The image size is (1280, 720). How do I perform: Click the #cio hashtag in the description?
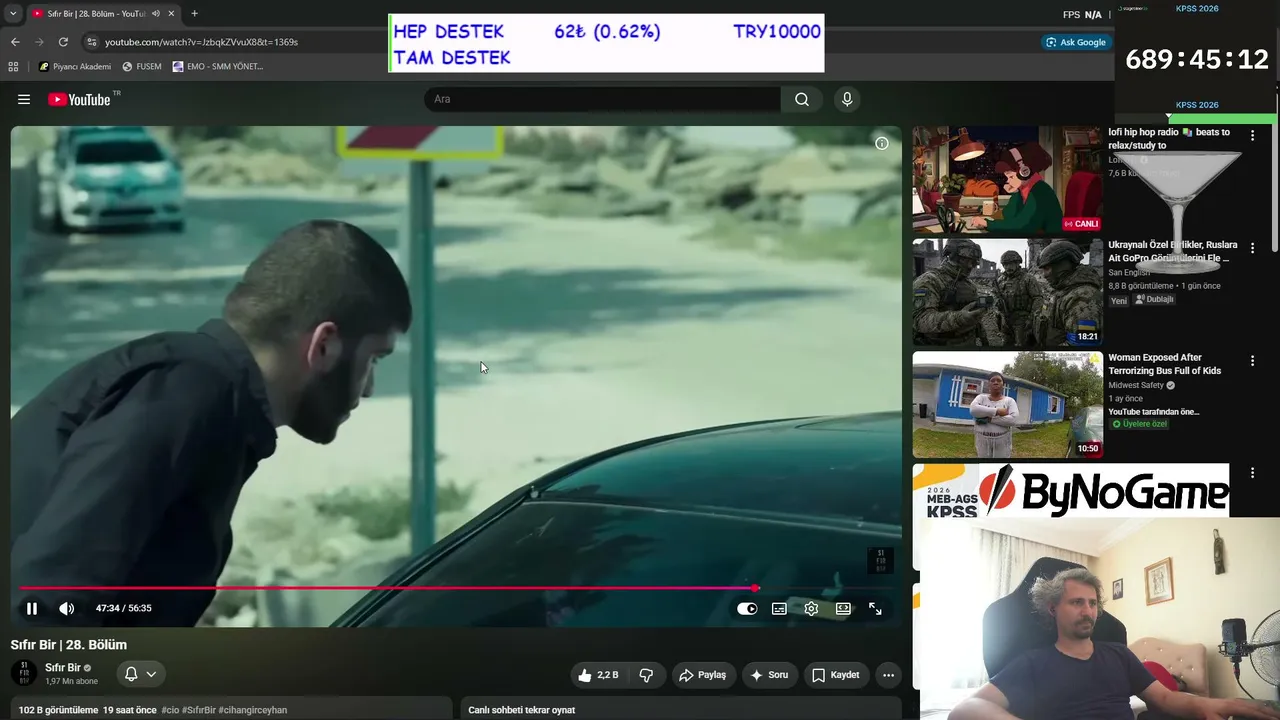(170, 710)
